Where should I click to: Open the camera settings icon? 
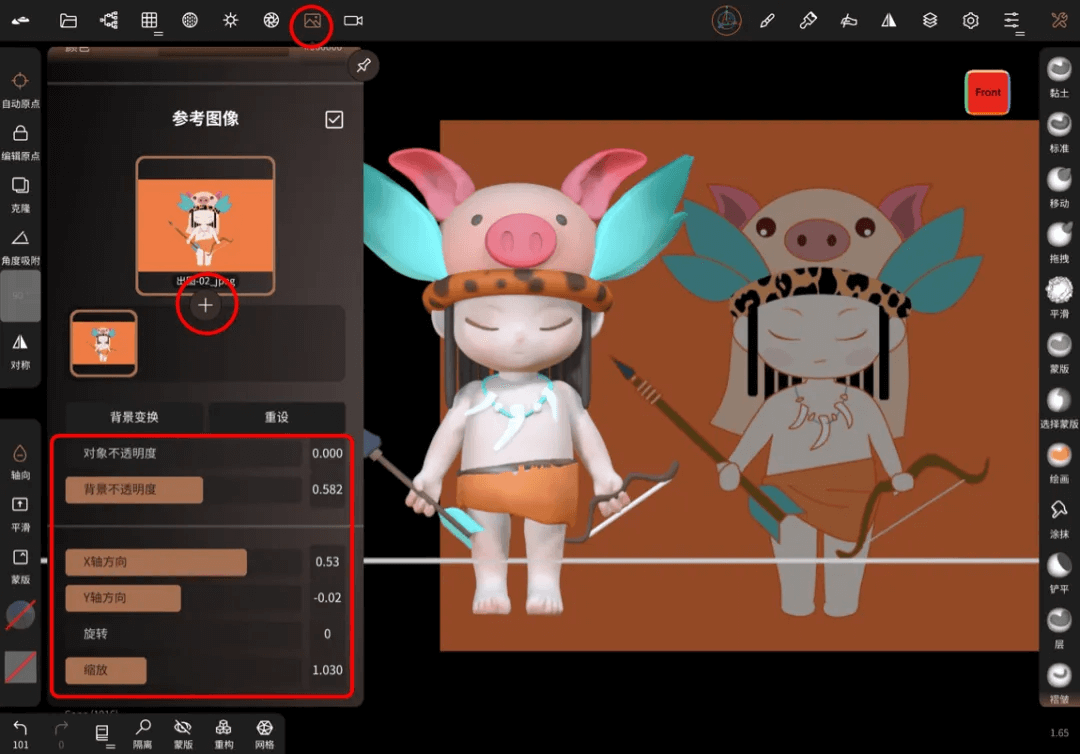[x=353, y=21]
